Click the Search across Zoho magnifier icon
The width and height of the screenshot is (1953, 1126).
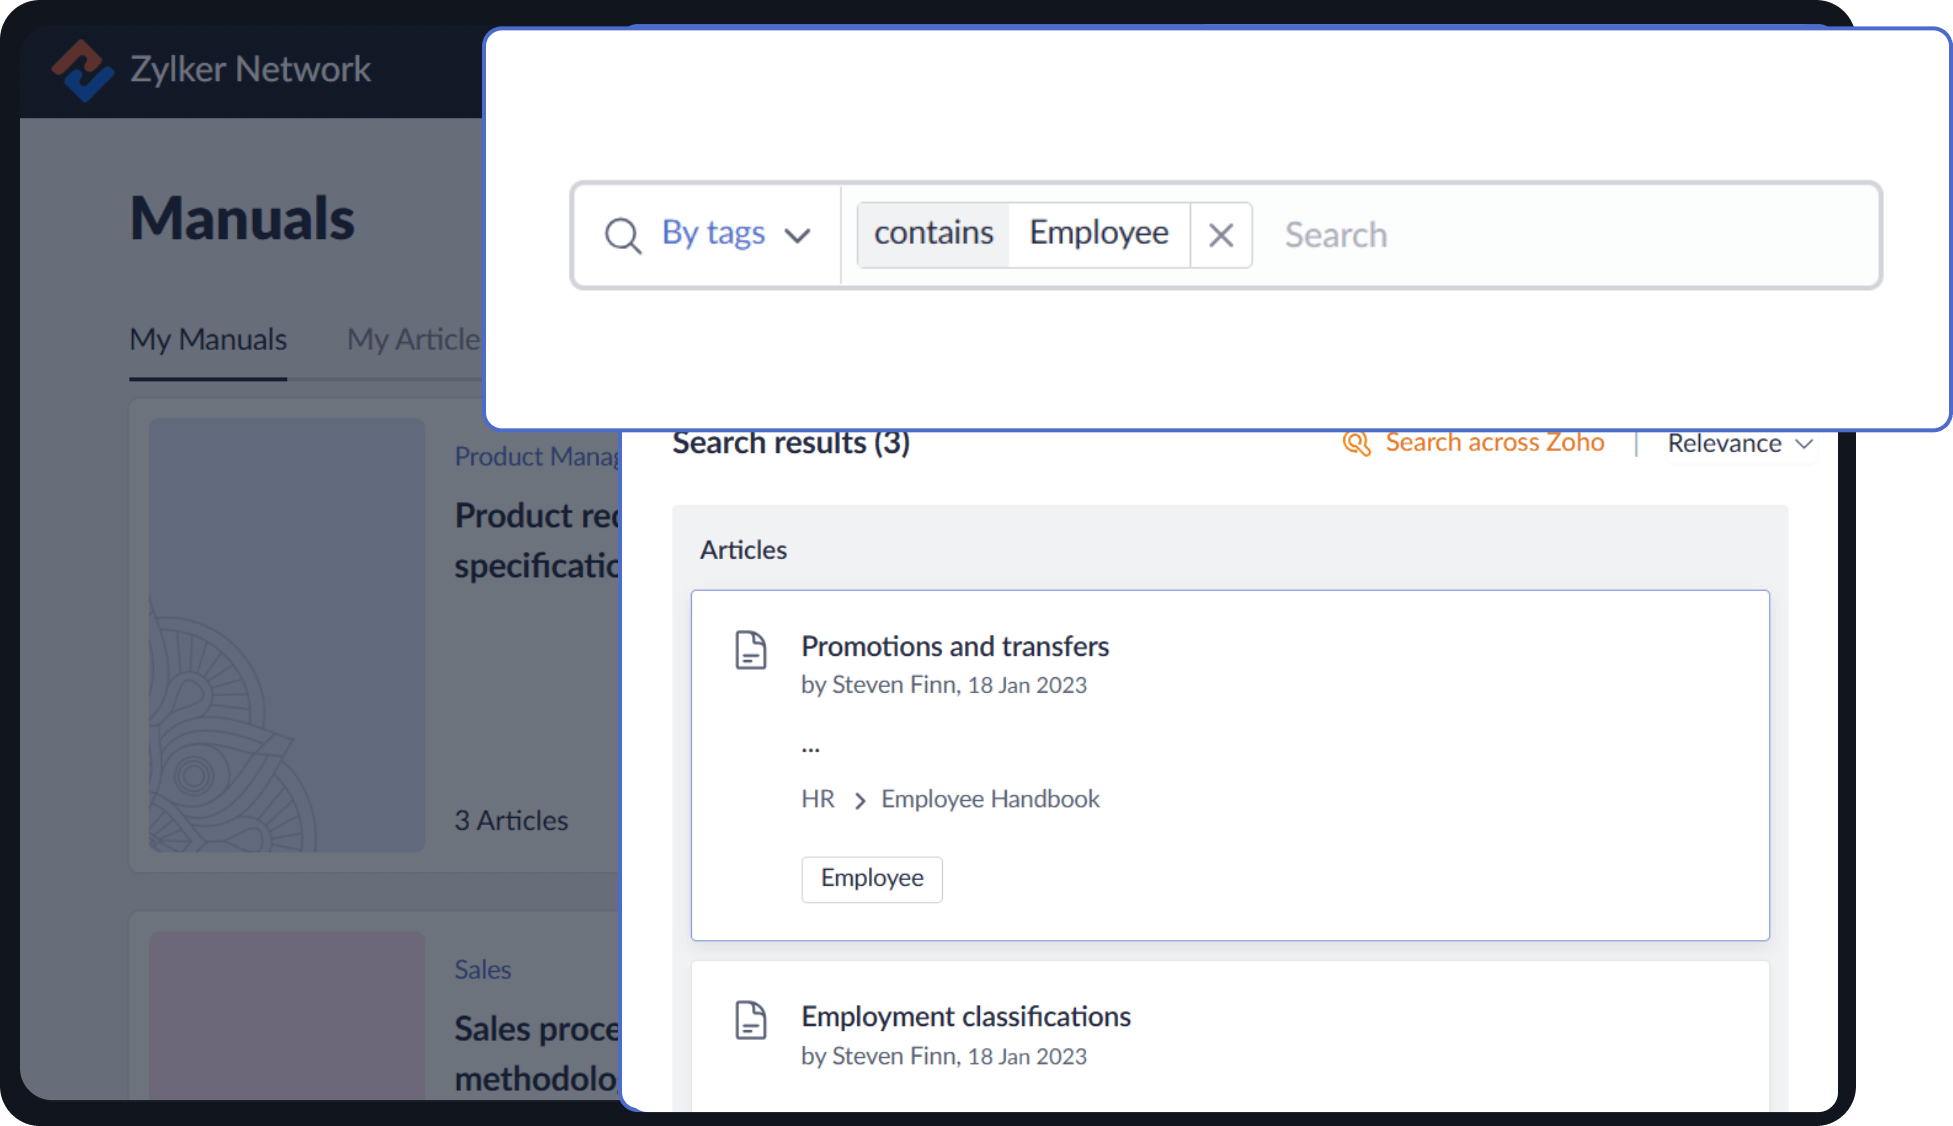1357,443
